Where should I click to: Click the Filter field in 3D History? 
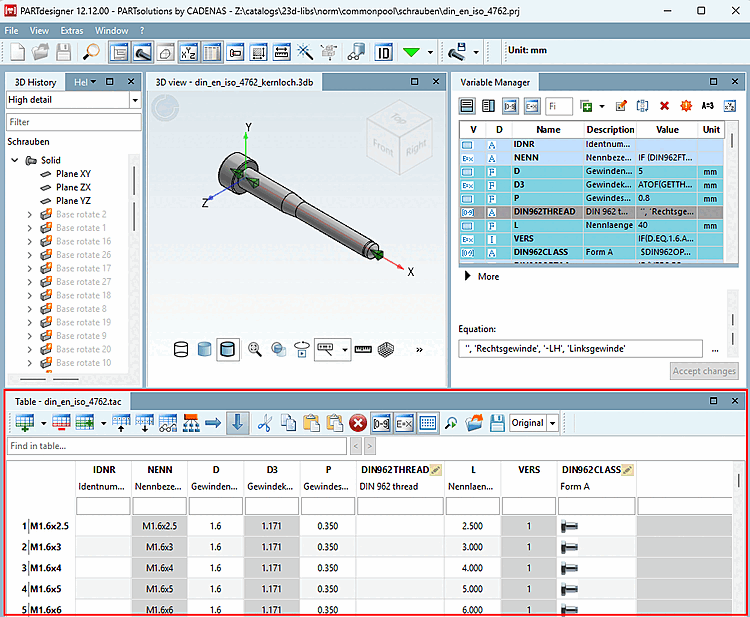point(74,122)
